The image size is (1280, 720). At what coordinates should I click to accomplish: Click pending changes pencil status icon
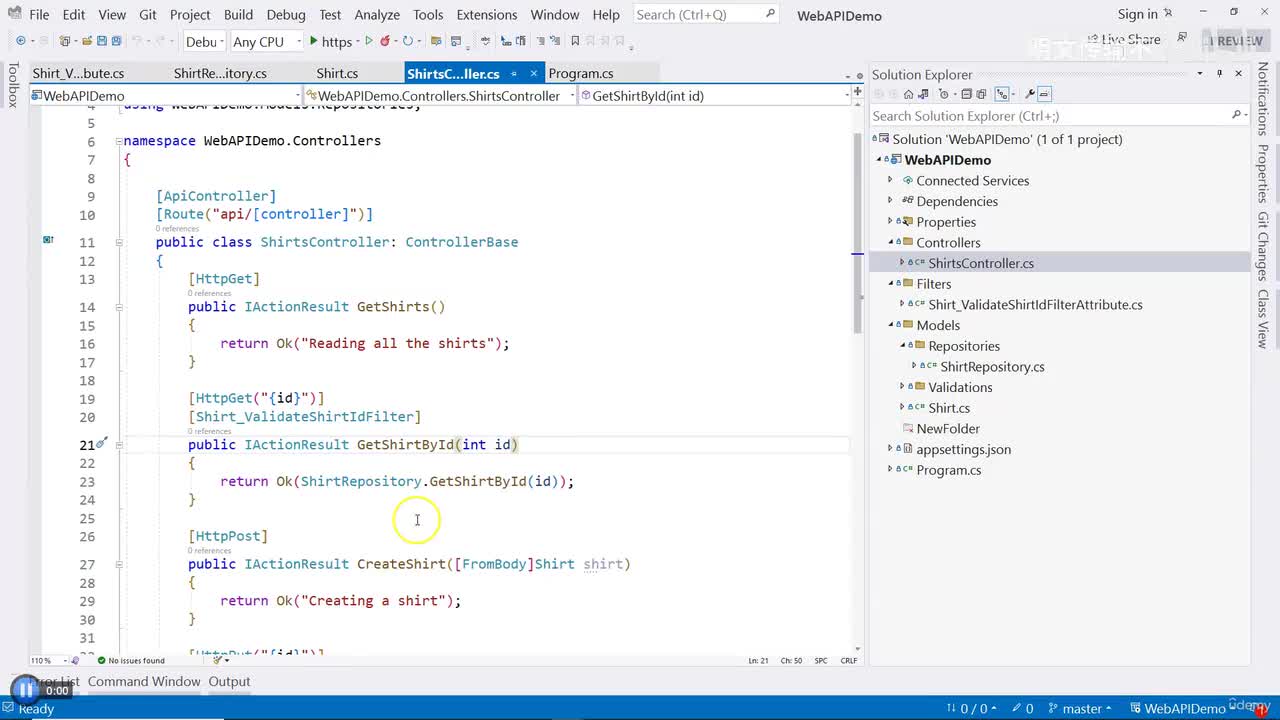pos(1021,709)
